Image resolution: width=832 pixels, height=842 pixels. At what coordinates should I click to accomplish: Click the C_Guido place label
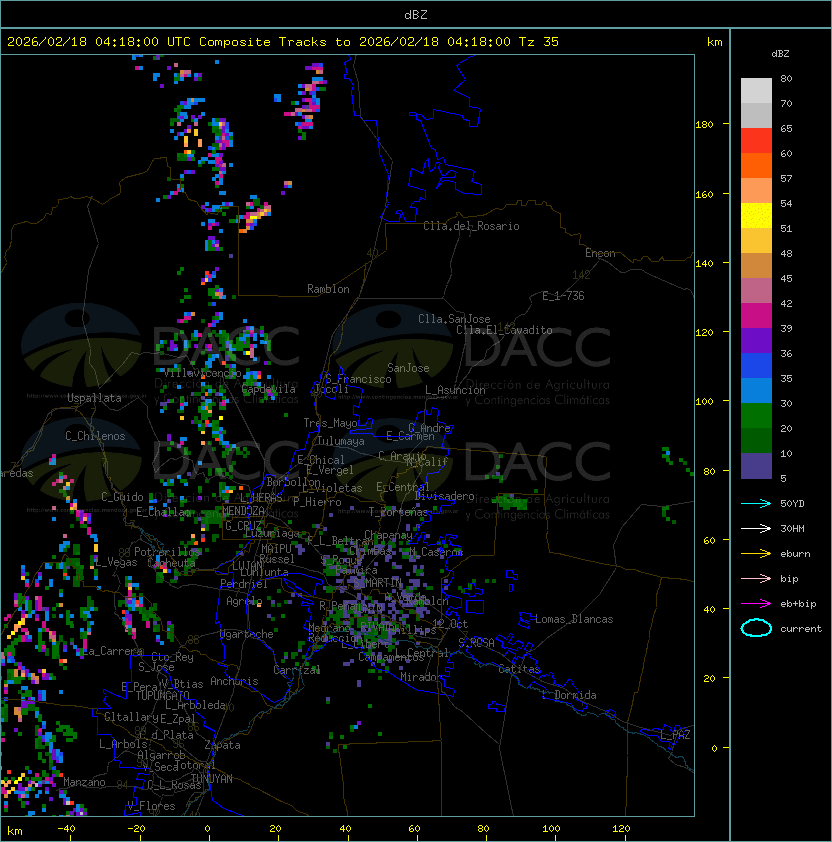pyautogui.click(x=122, y=497)
